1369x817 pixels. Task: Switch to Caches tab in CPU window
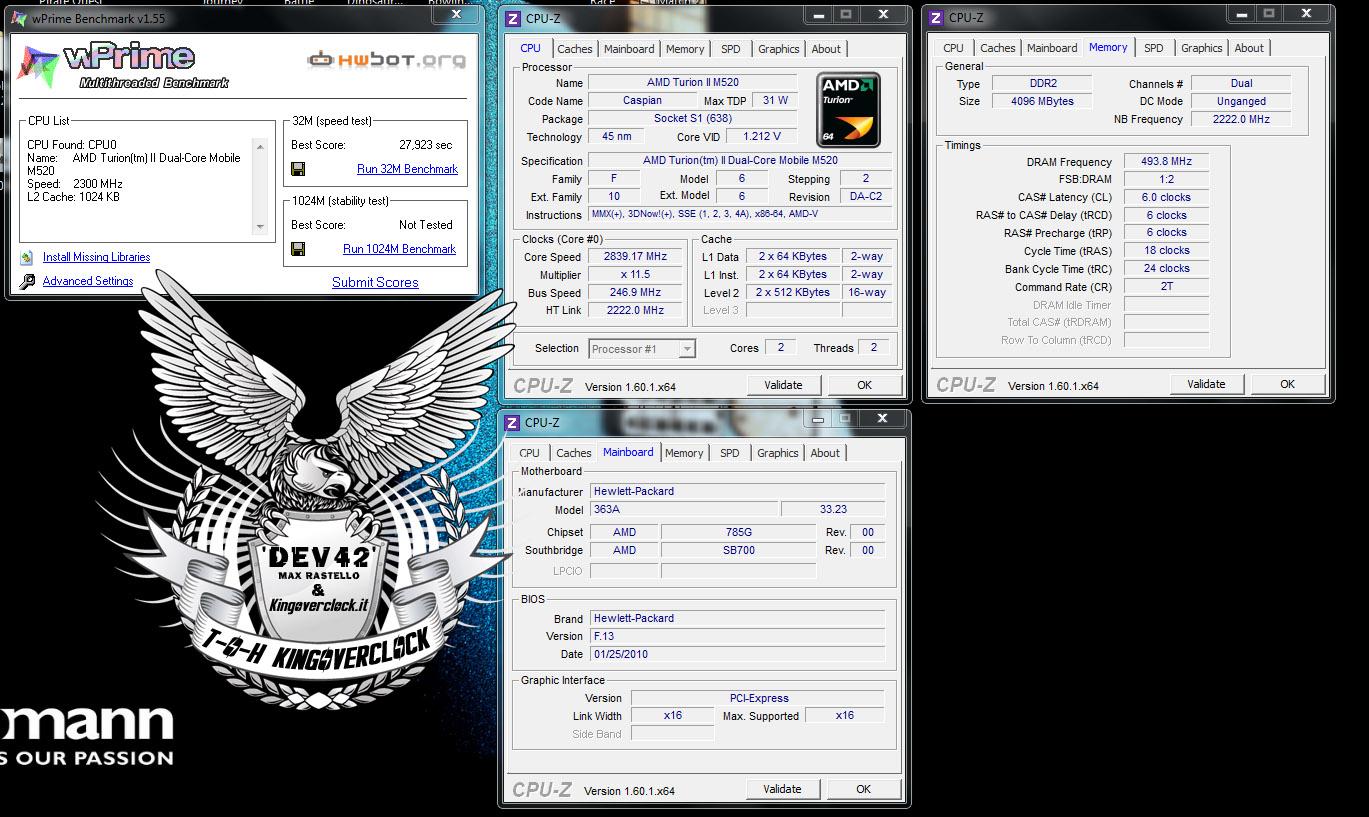tap(574, 49)
